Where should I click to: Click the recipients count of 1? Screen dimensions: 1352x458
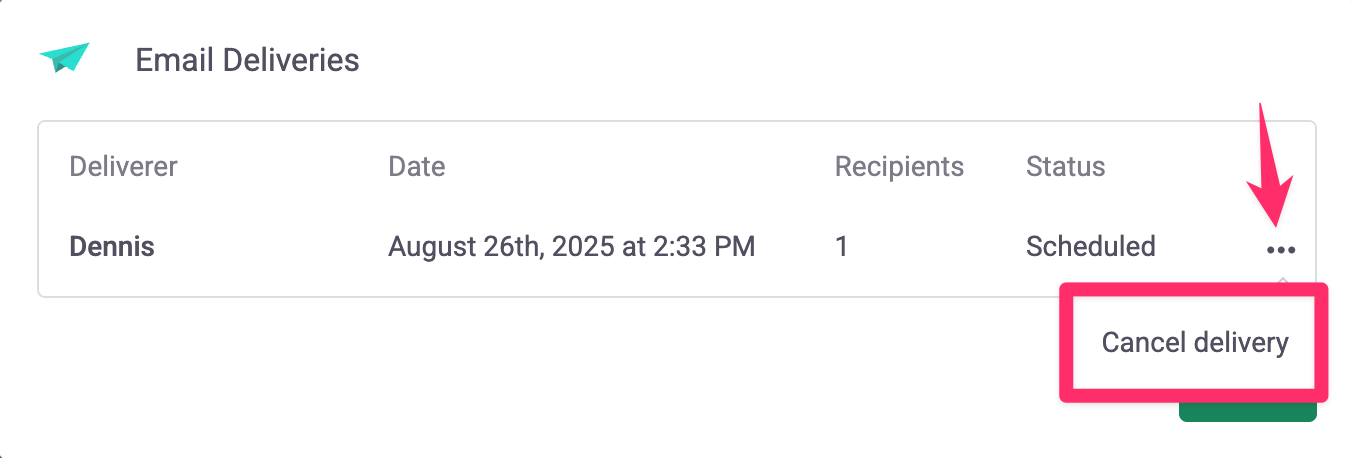click(841, 246)
